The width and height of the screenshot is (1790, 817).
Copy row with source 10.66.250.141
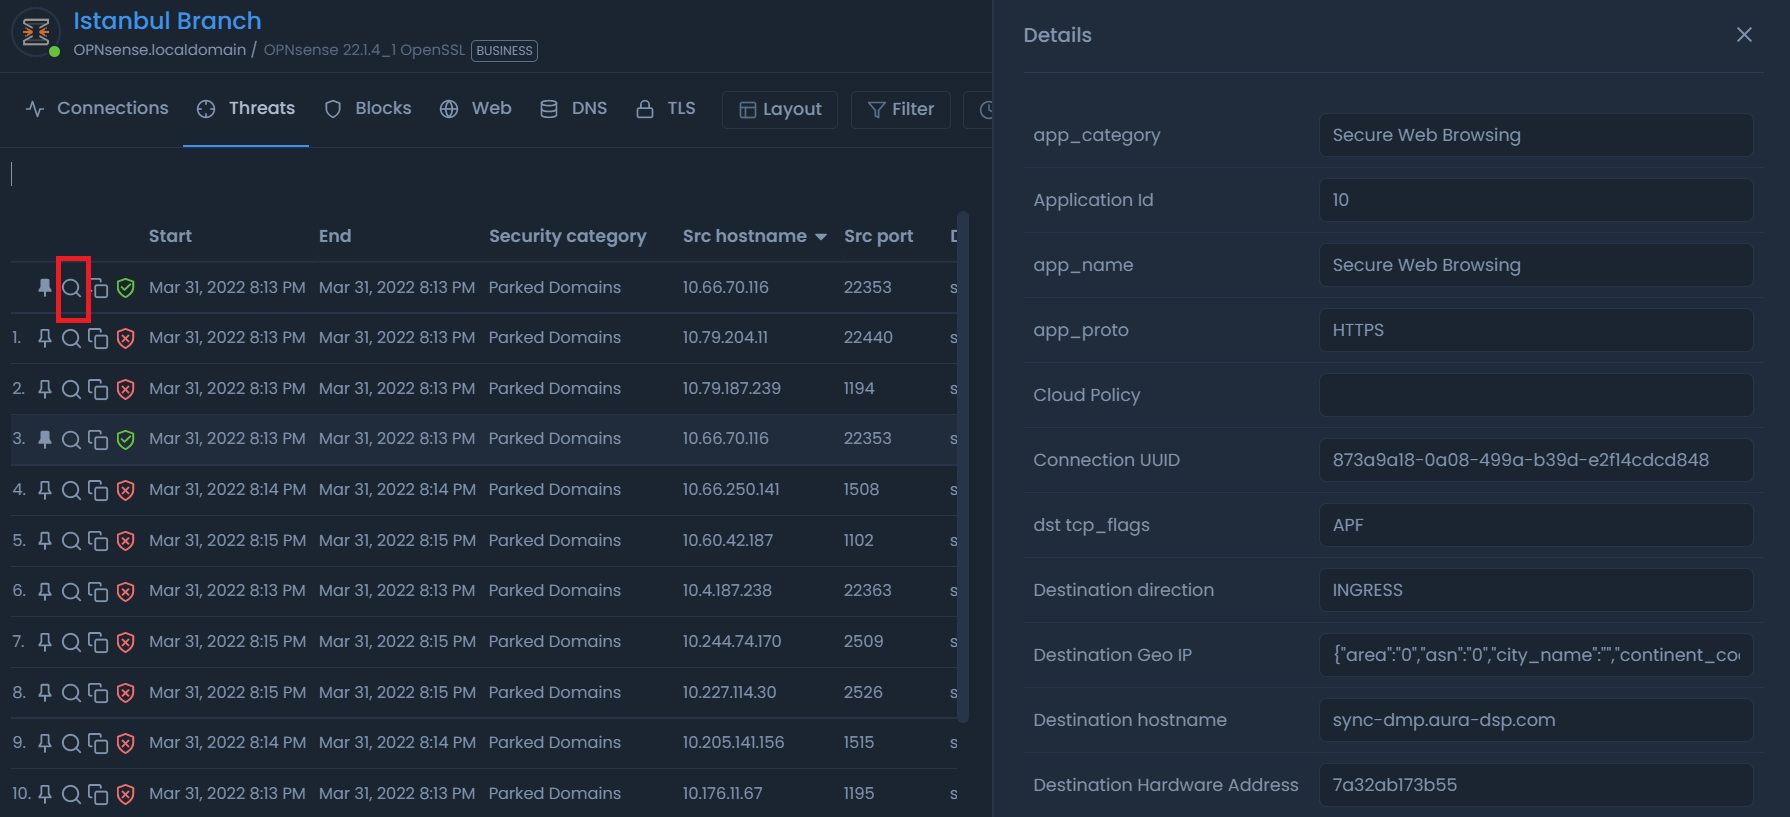point(98,490)
